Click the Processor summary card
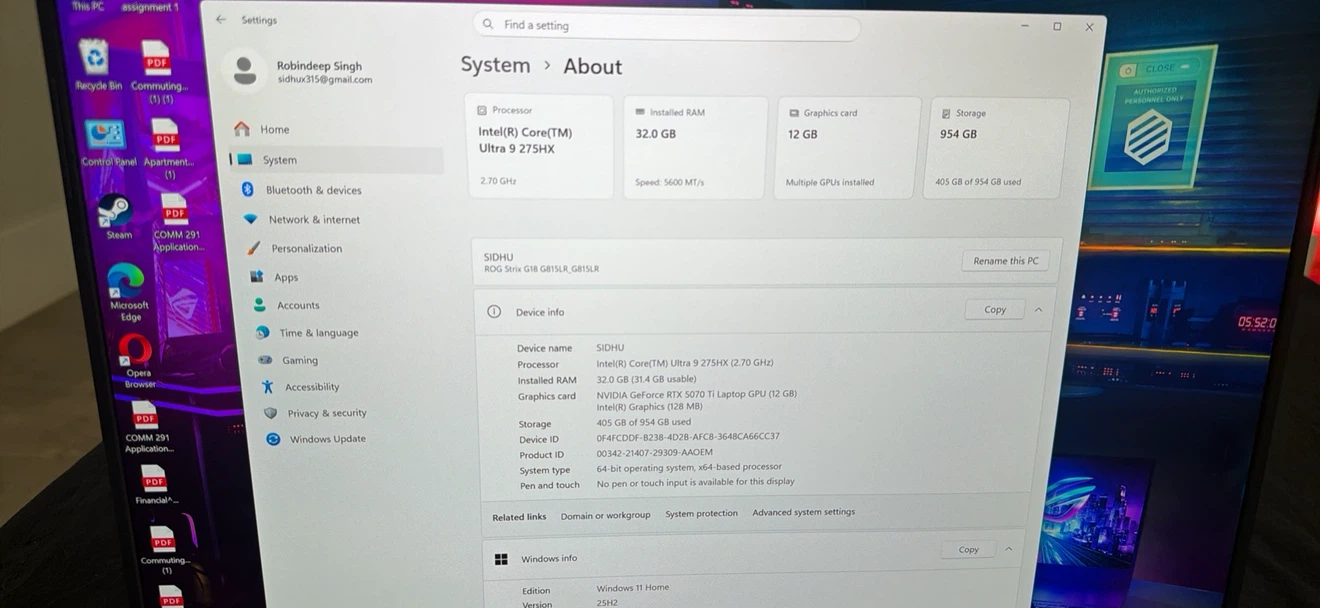 click(x=540, y=146)
